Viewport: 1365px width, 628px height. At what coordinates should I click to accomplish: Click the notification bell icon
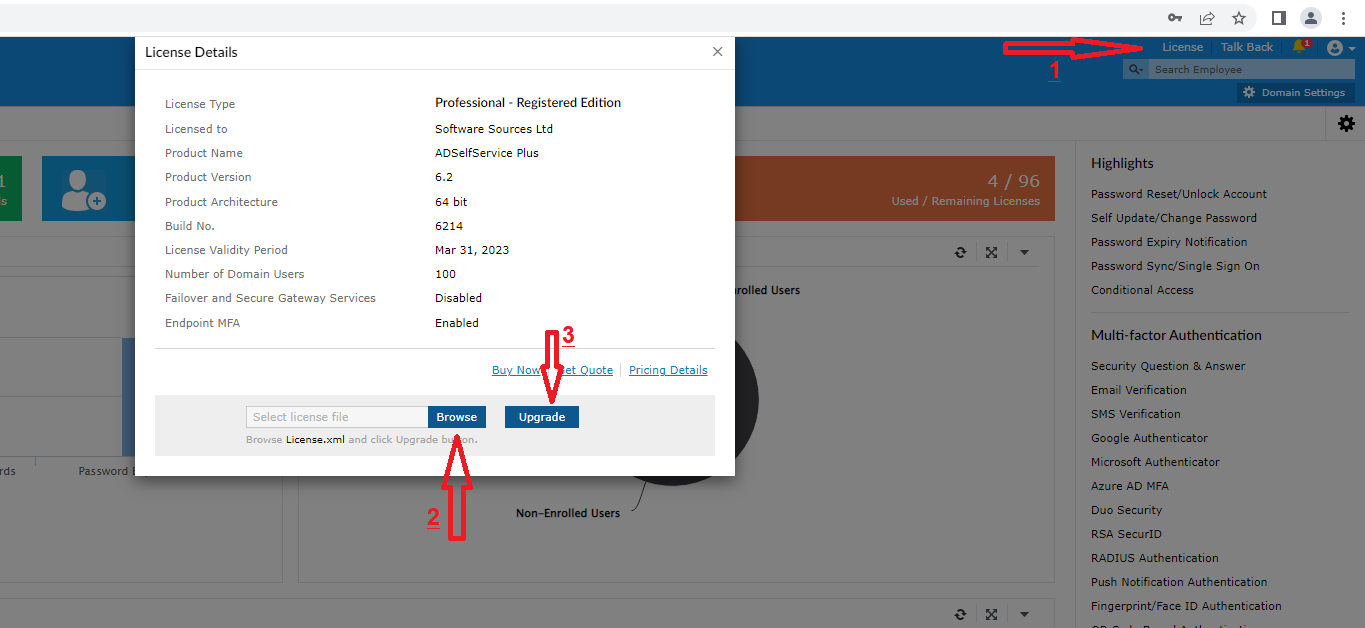(x=1299, y=47)
